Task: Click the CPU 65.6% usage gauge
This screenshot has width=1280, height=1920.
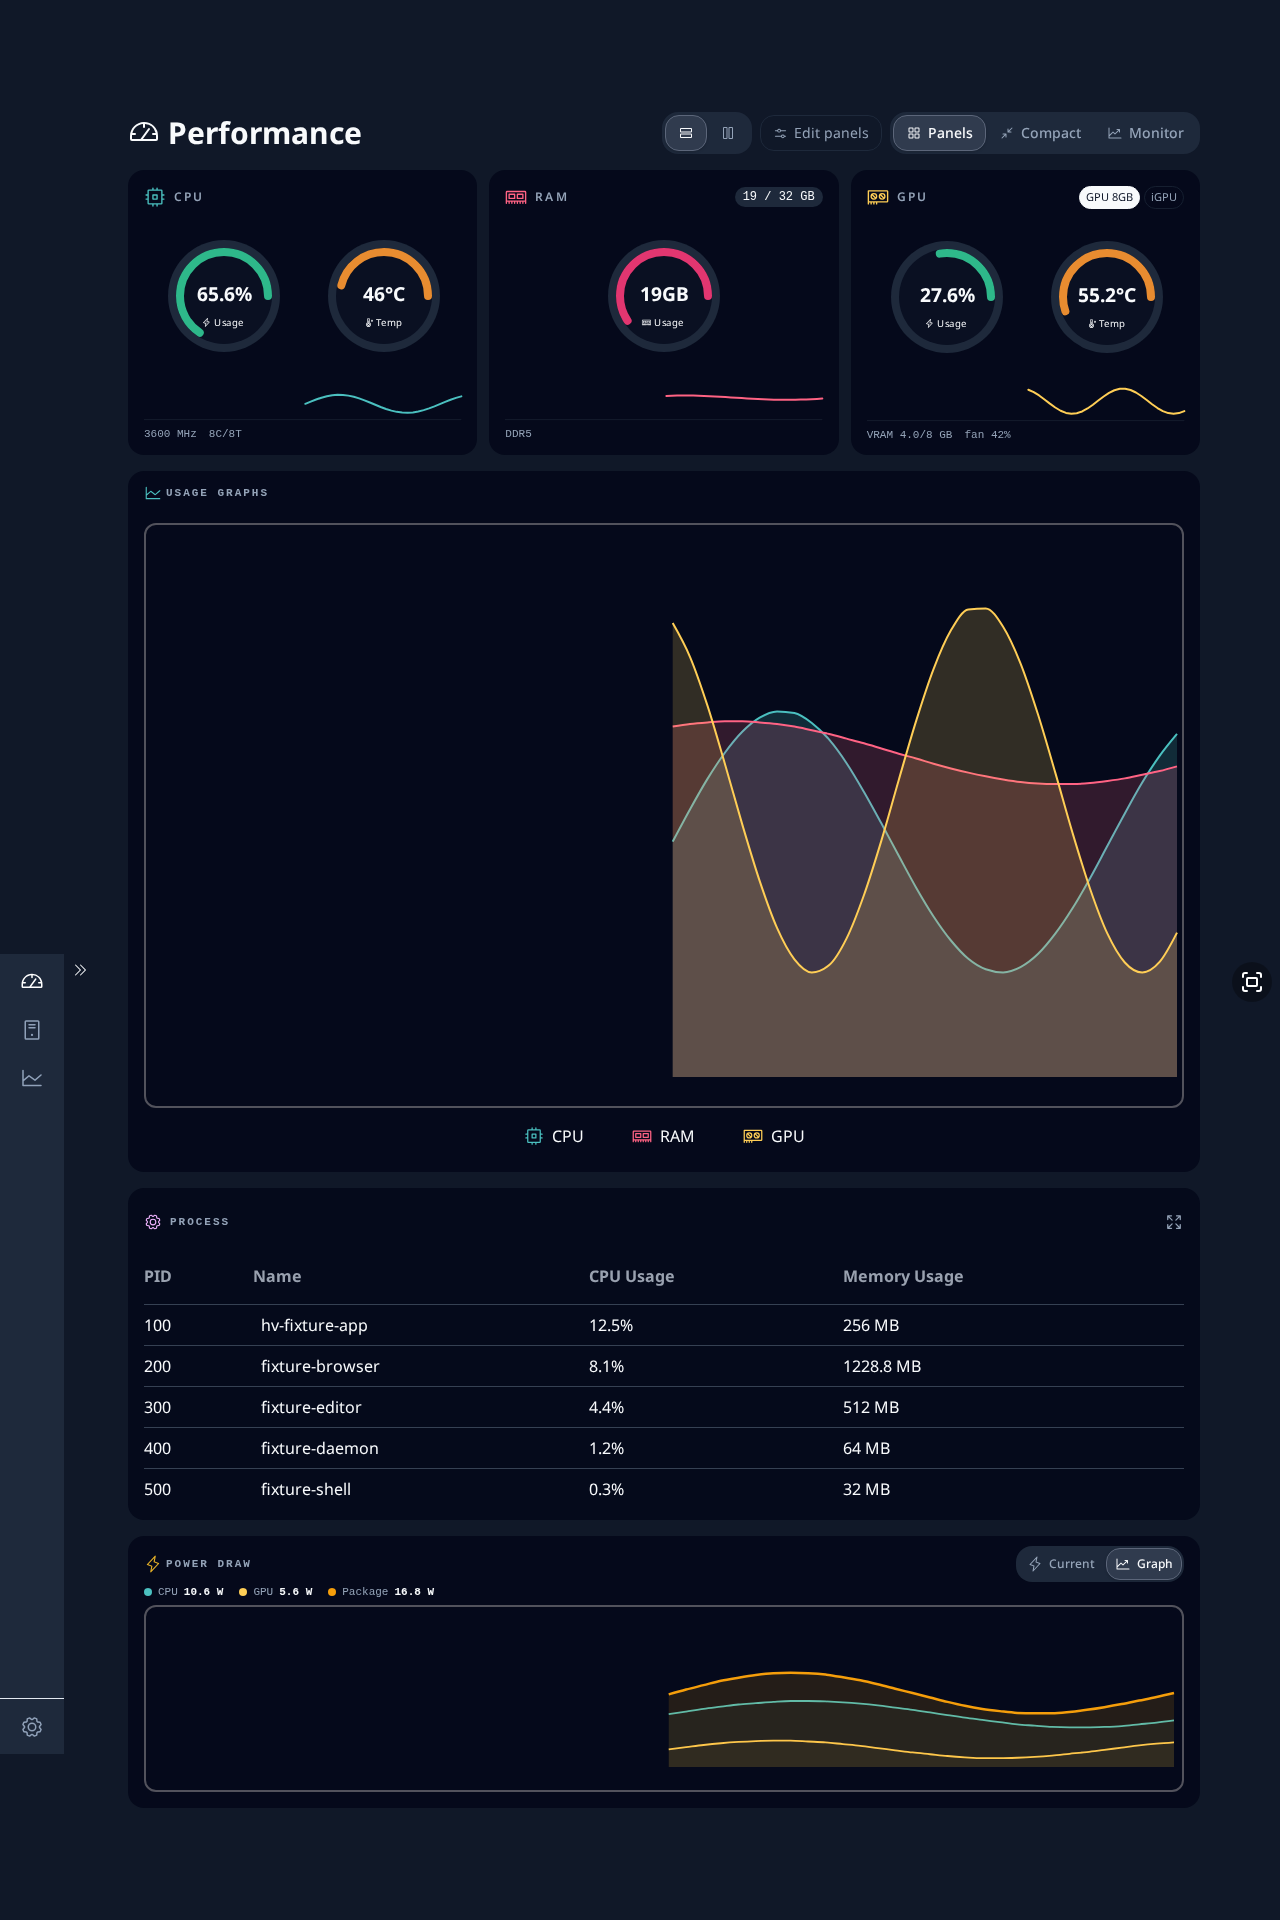Action: (x=224, y=296)
